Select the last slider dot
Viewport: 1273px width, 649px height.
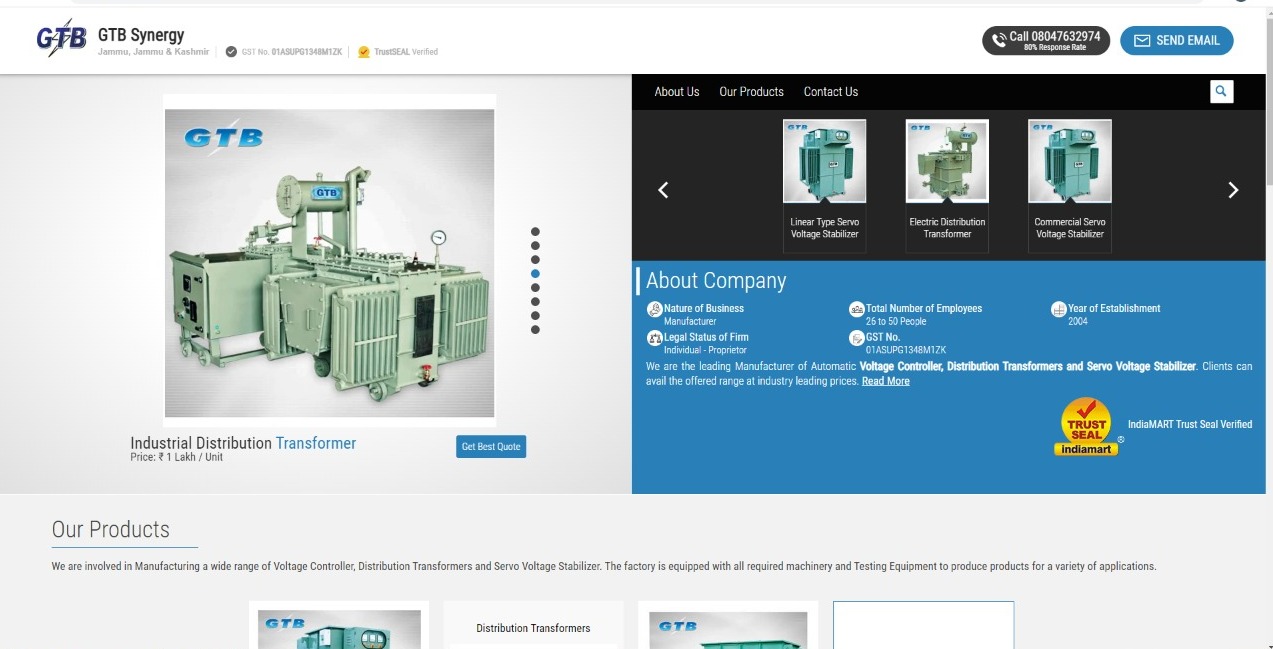point(535,329)
